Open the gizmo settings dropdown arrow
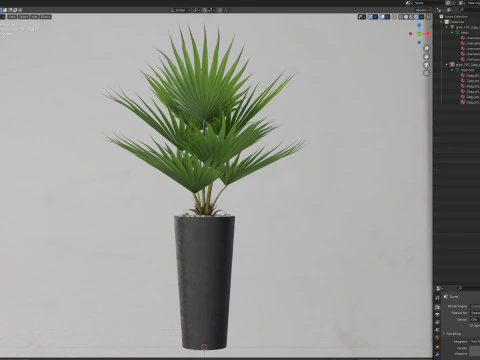Screen dimensions: 480x360 [375, 17]
